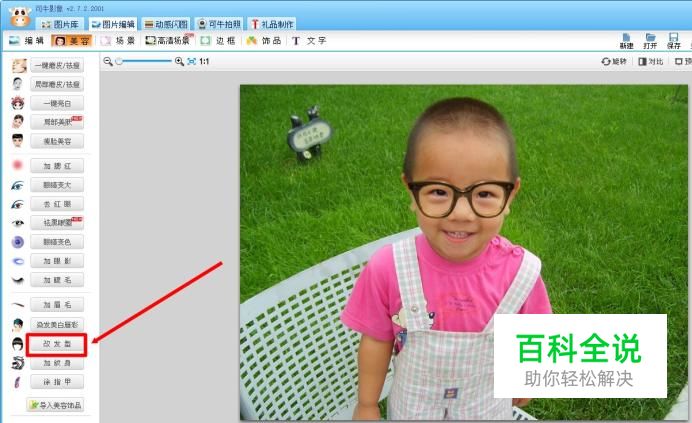Image resolution: width=692 pixels, height=423 pixels.
Task: Select the 编辑 toolbar category
Action: 27,41
